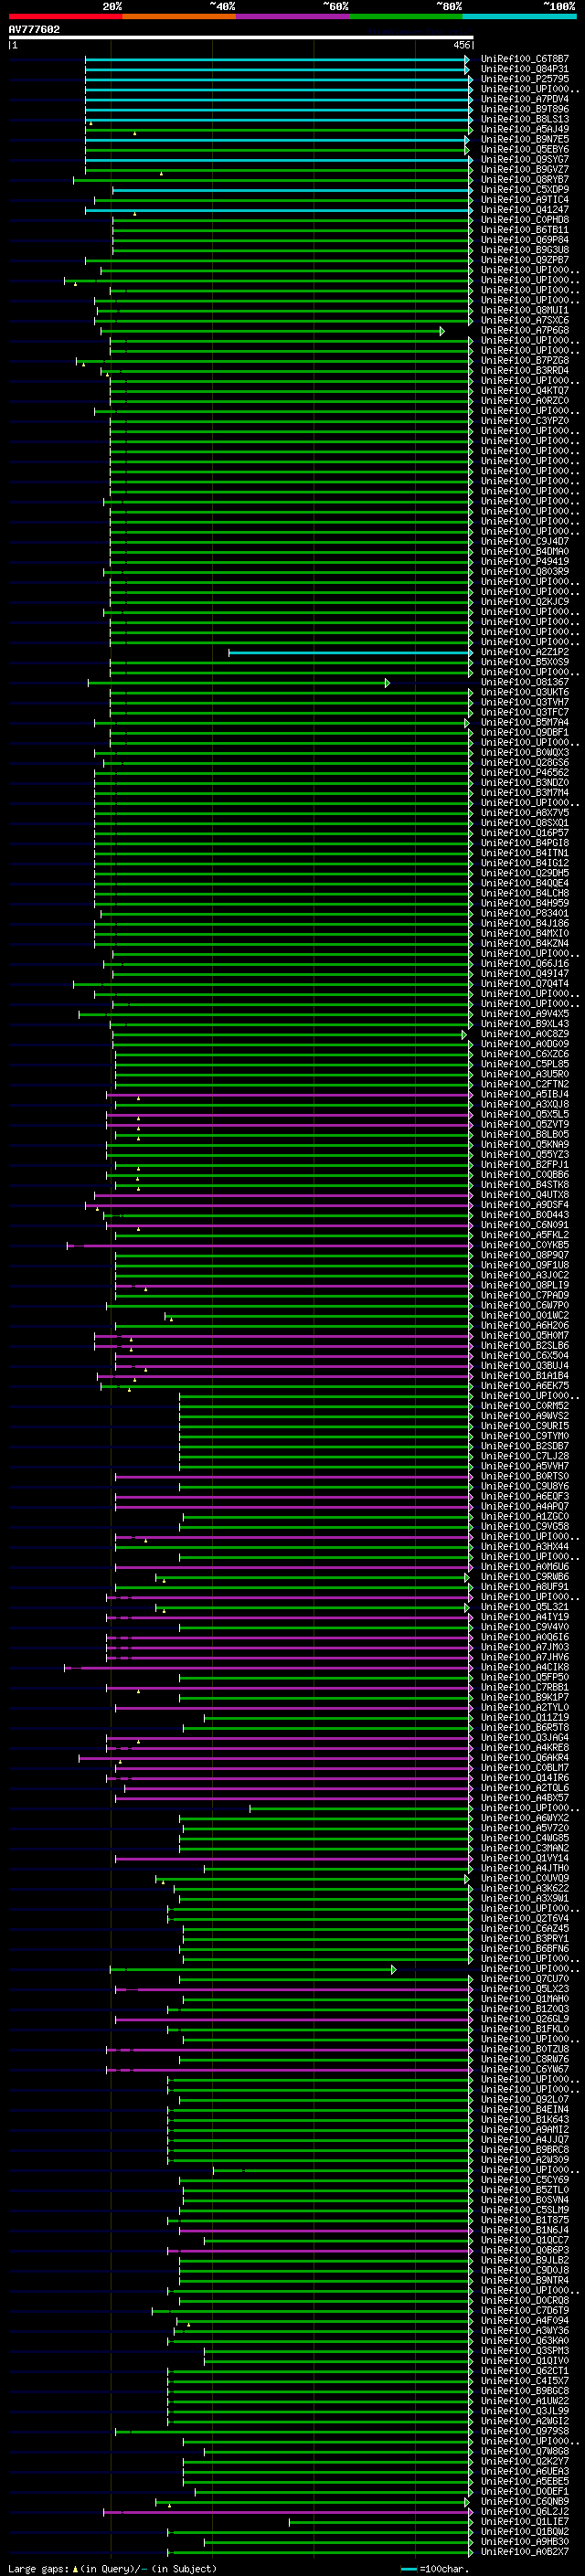Select hit UniRef100_Q41247
This screenshot has height=2576, width=585.
pyautogui.click(x=525, y=210)
